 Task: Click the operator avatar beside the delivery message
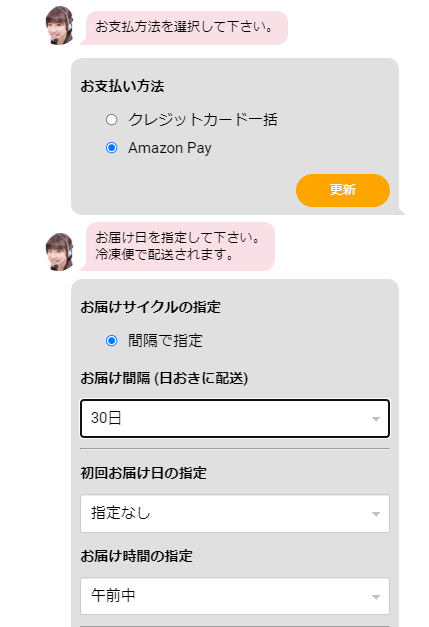(59, 252)
